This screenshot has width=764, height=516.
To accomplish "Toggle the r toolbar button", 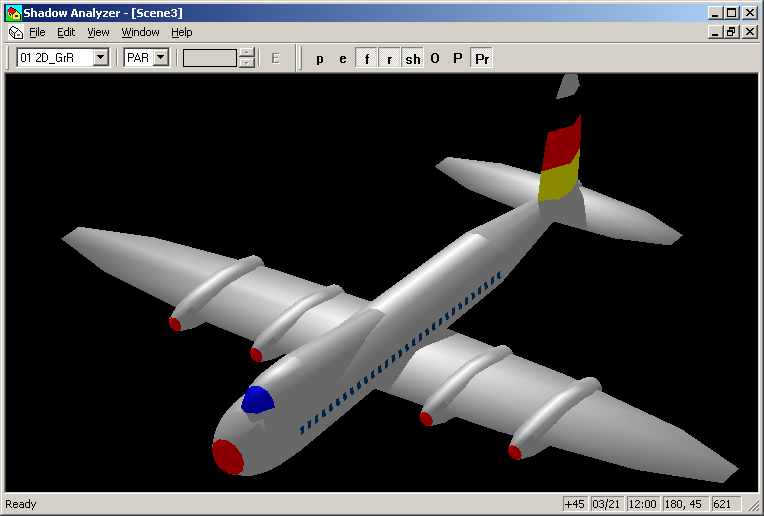I will [x=389, y=58].
